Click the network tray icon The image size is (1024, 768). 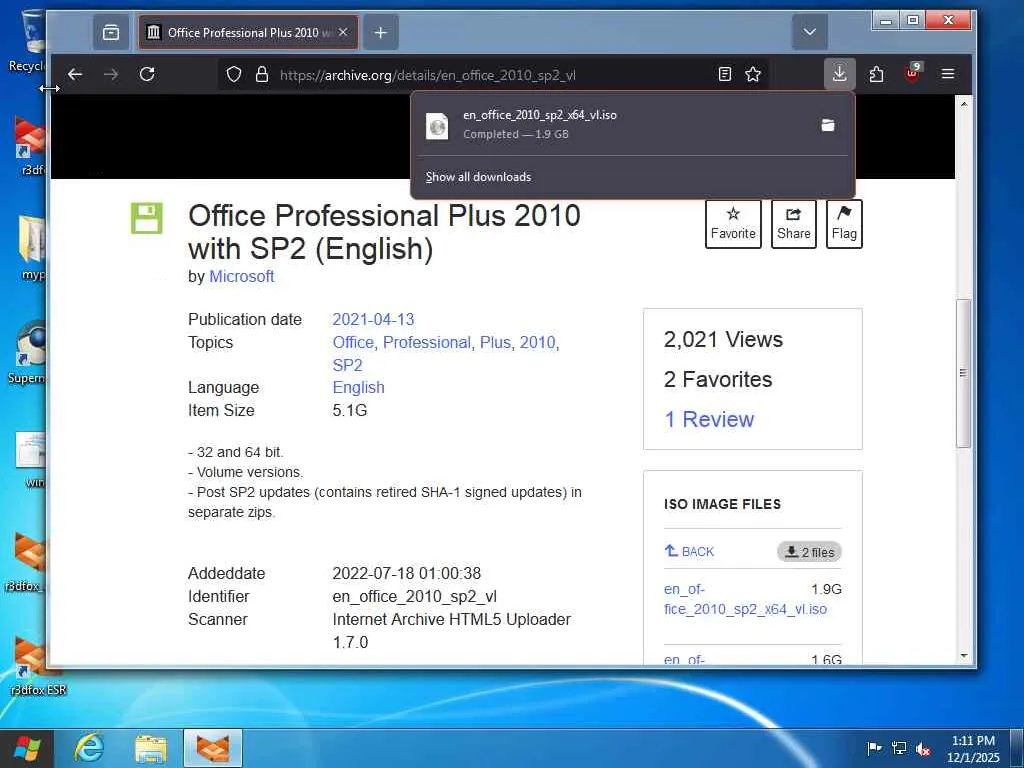899,748
